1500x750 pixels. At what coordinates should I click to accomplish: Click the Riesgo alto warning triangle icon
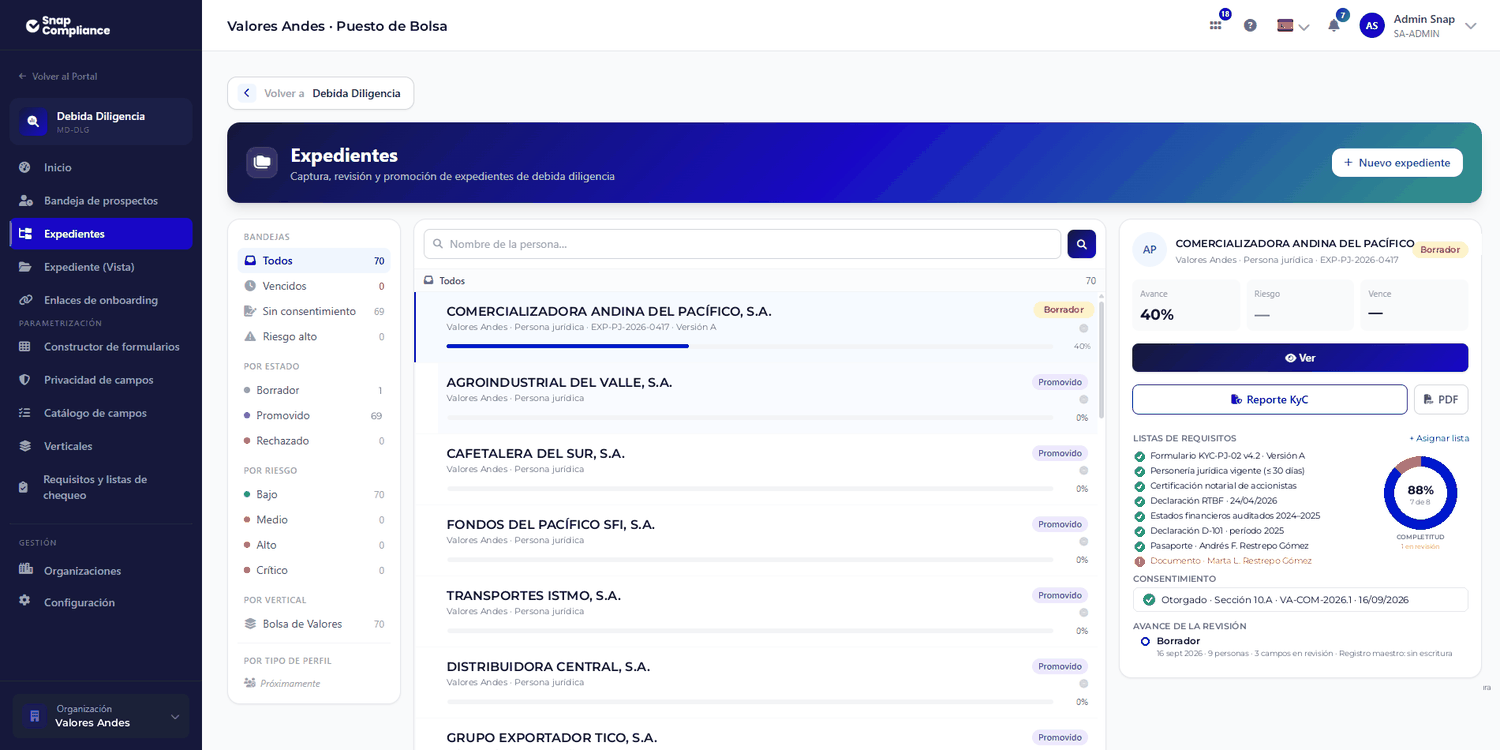(x=250, y=337)
